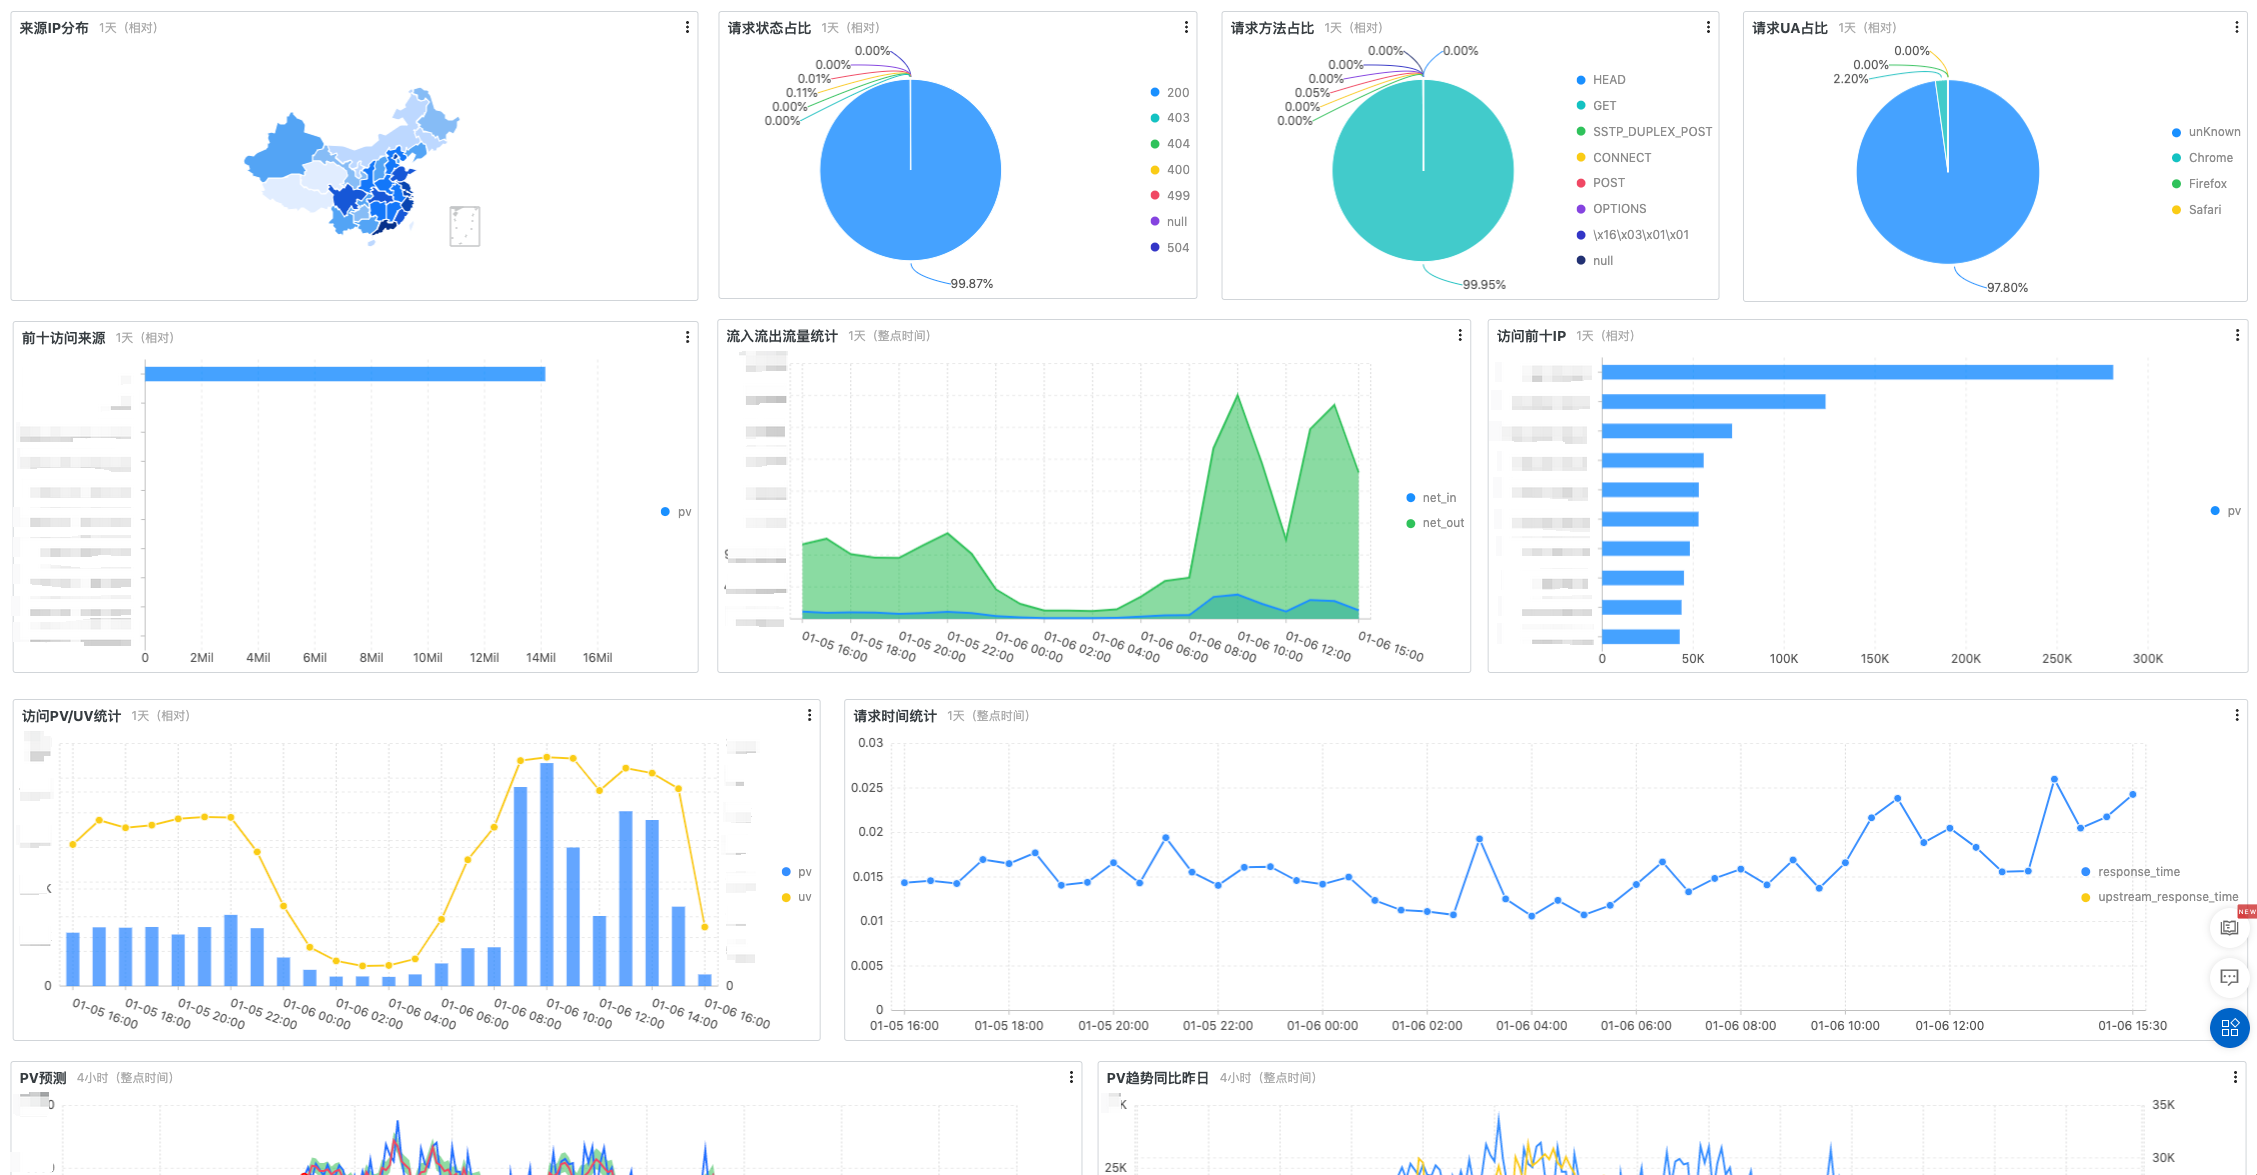Image resolution: width=2257 pixels, height=1175 pixels.
Task: Click the Chrome legend color dot
Action: click(x=2176, y=158)
